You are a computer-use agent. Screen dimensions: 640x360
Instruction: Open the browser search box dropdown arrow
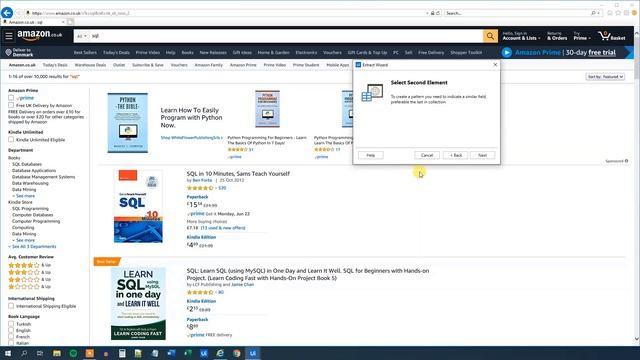[x=598, y=13]
